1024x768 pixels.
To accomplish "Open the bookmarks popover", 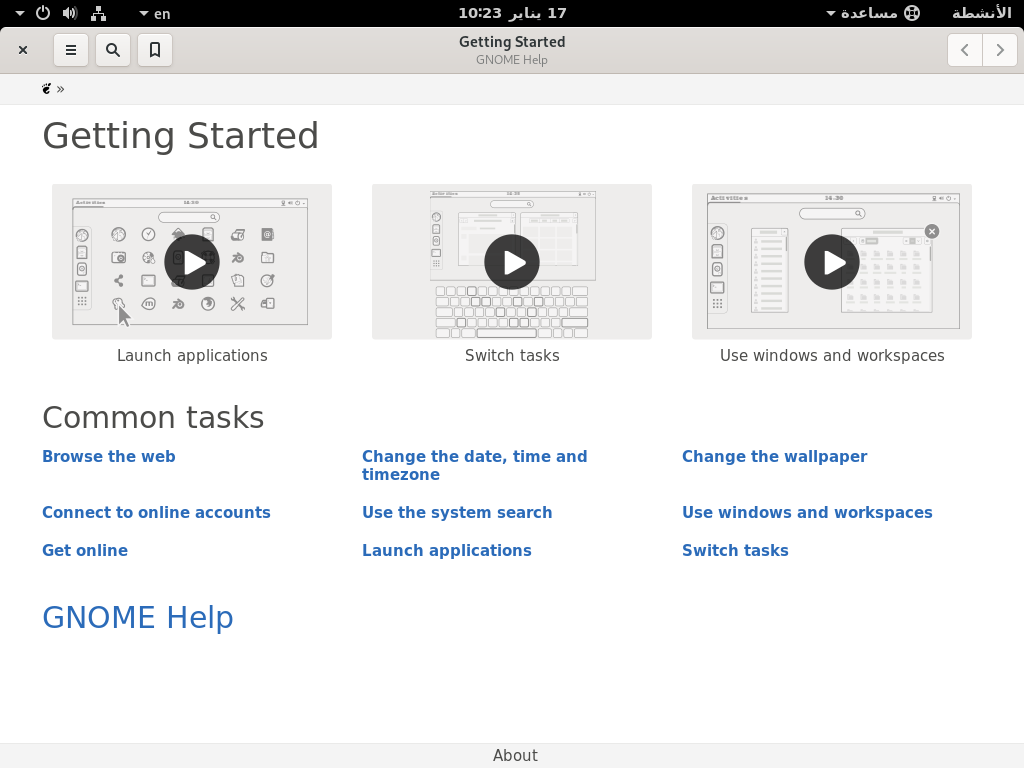I will click(x=155, y=50).
